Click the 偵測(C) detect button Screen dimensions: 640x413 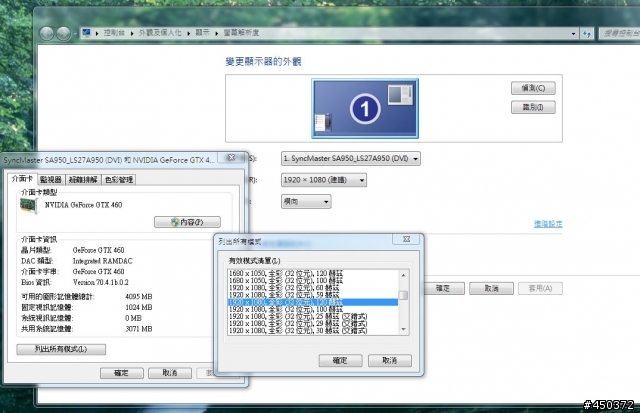[x=533, y=88]
